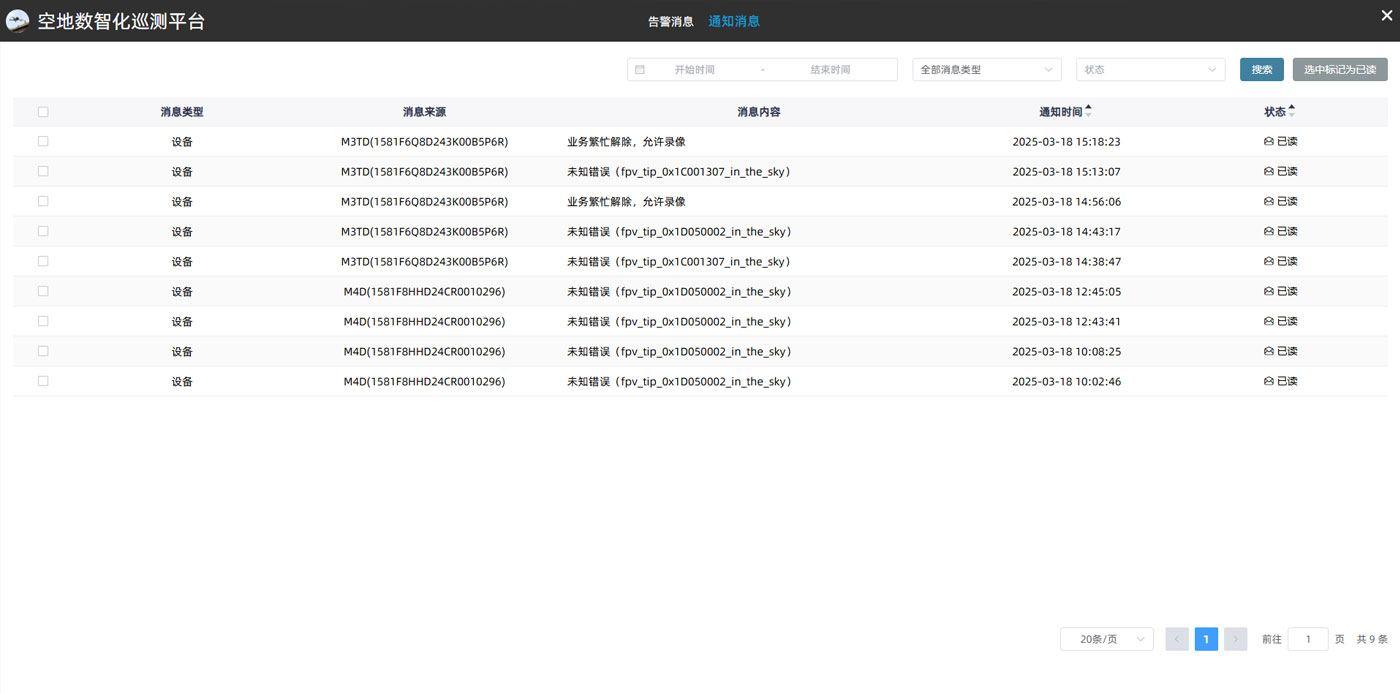Click the platform logo icon
The image size is (1400, 694).
click(x=18, y=21)
